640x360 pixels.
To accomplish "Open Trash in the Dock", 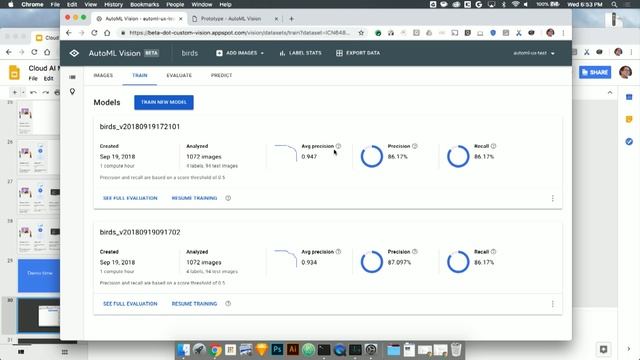I will click(456, 350).
